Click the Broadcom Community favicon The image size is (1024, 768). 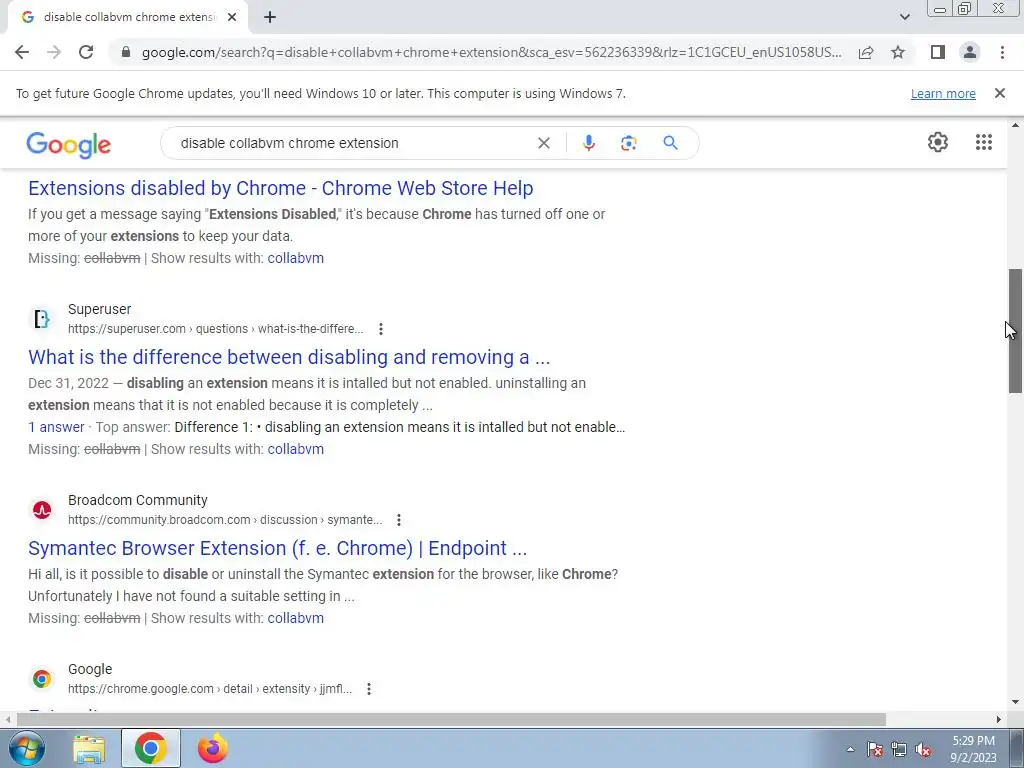[42, 510]
